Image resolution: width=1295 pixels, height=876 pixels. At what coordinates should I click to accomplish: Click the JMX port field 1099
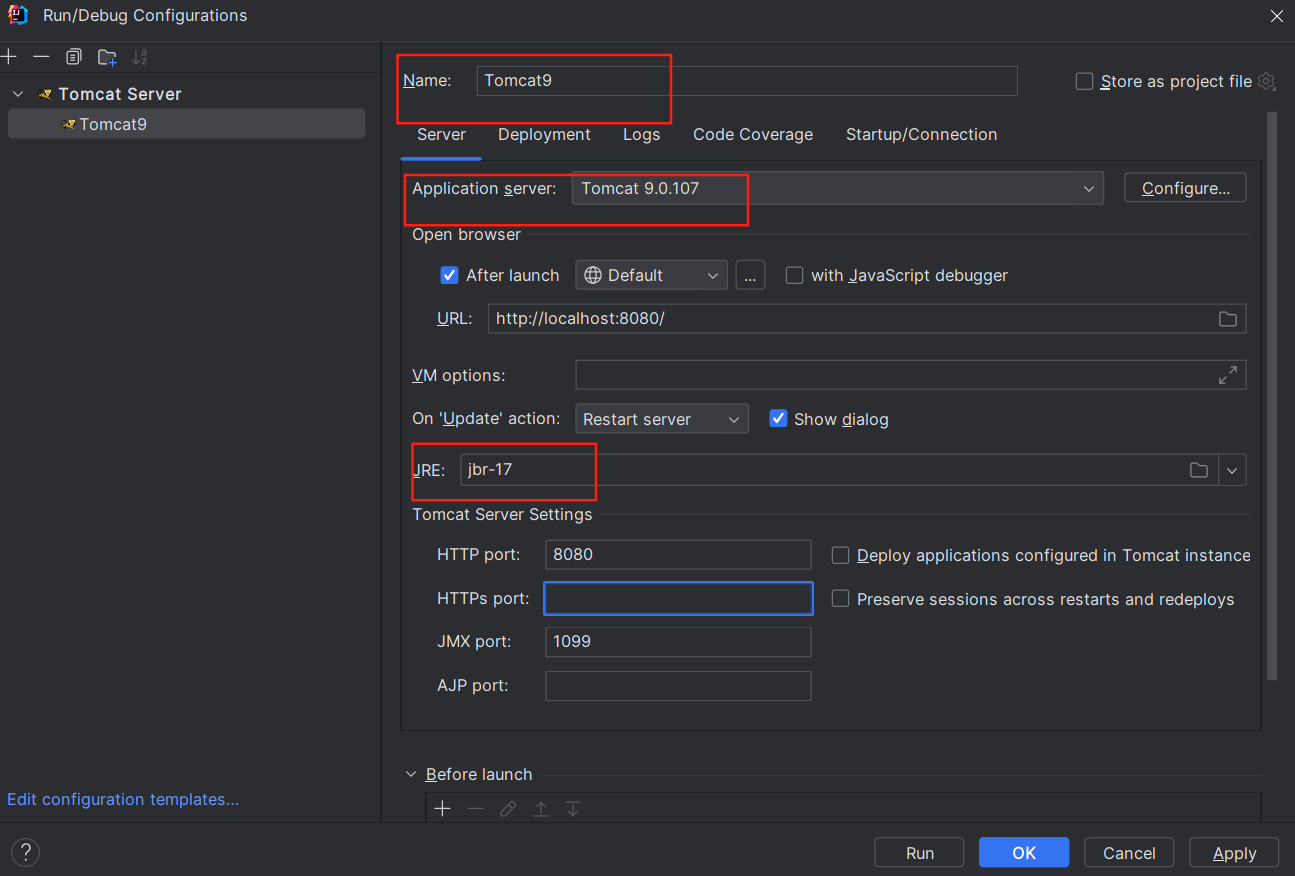[x=678, y=642]
